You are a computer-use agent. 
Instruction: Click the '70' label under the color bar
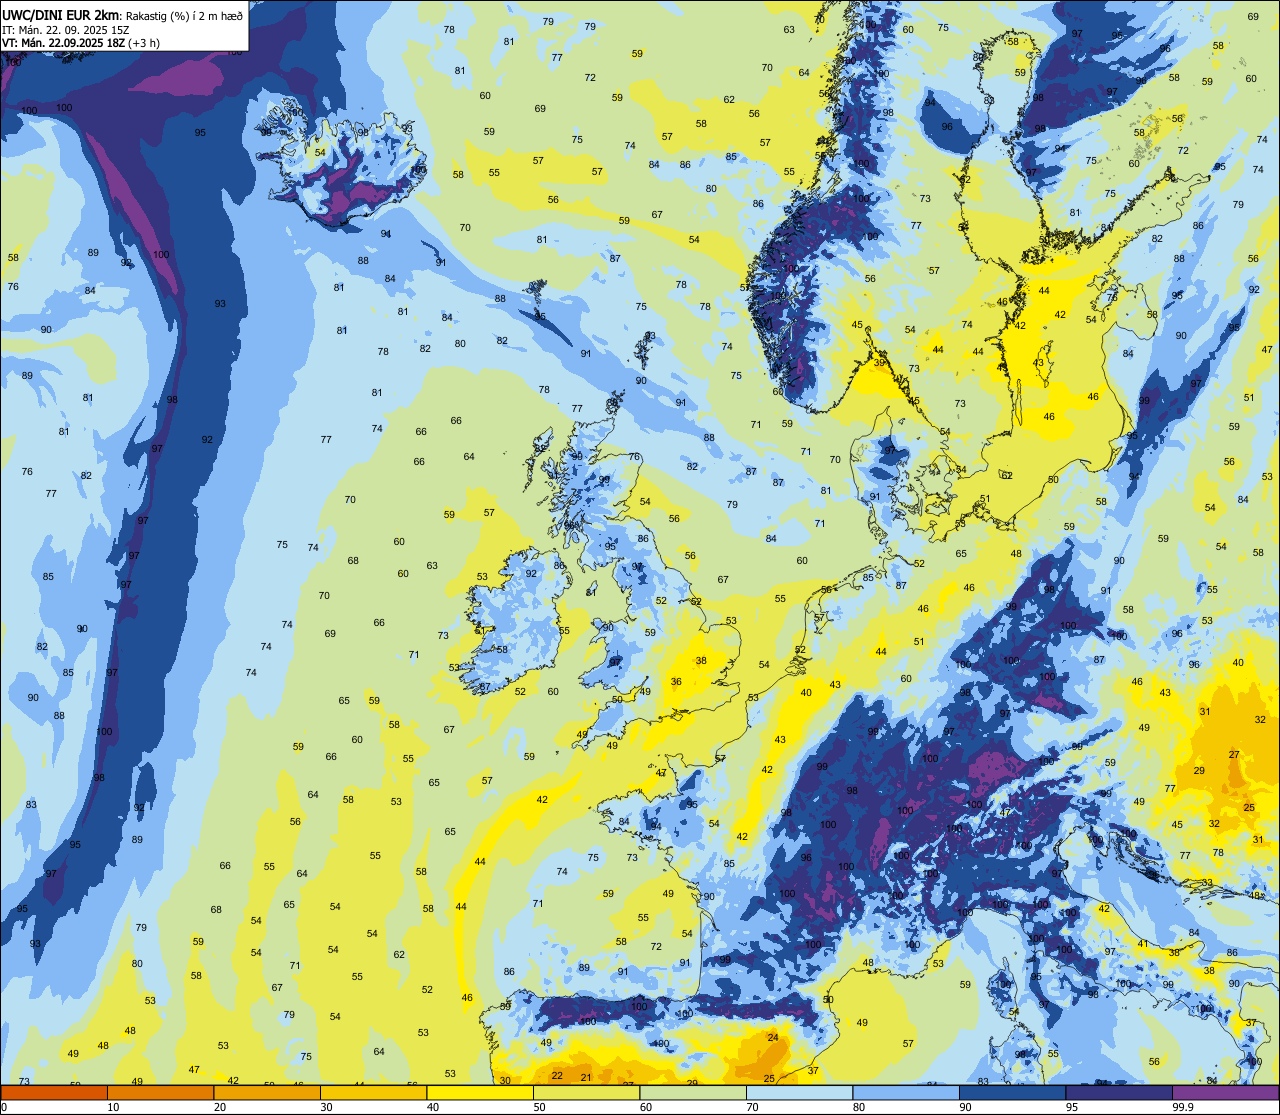(752, 1107)
